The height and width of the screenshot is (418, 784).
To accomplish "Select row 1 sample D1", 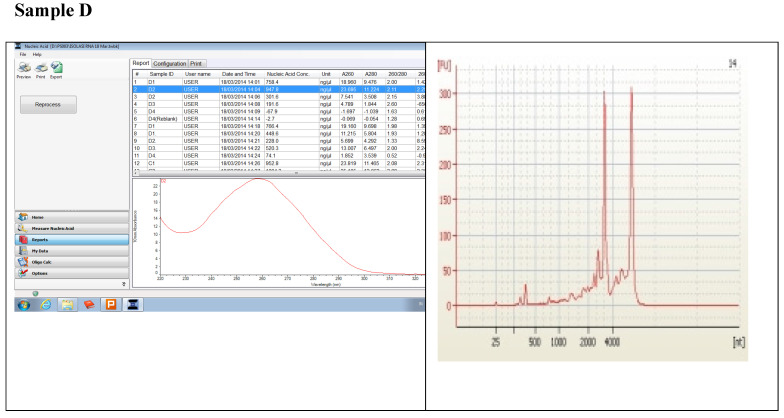I will pyautogui.click(x=278, y=82).
